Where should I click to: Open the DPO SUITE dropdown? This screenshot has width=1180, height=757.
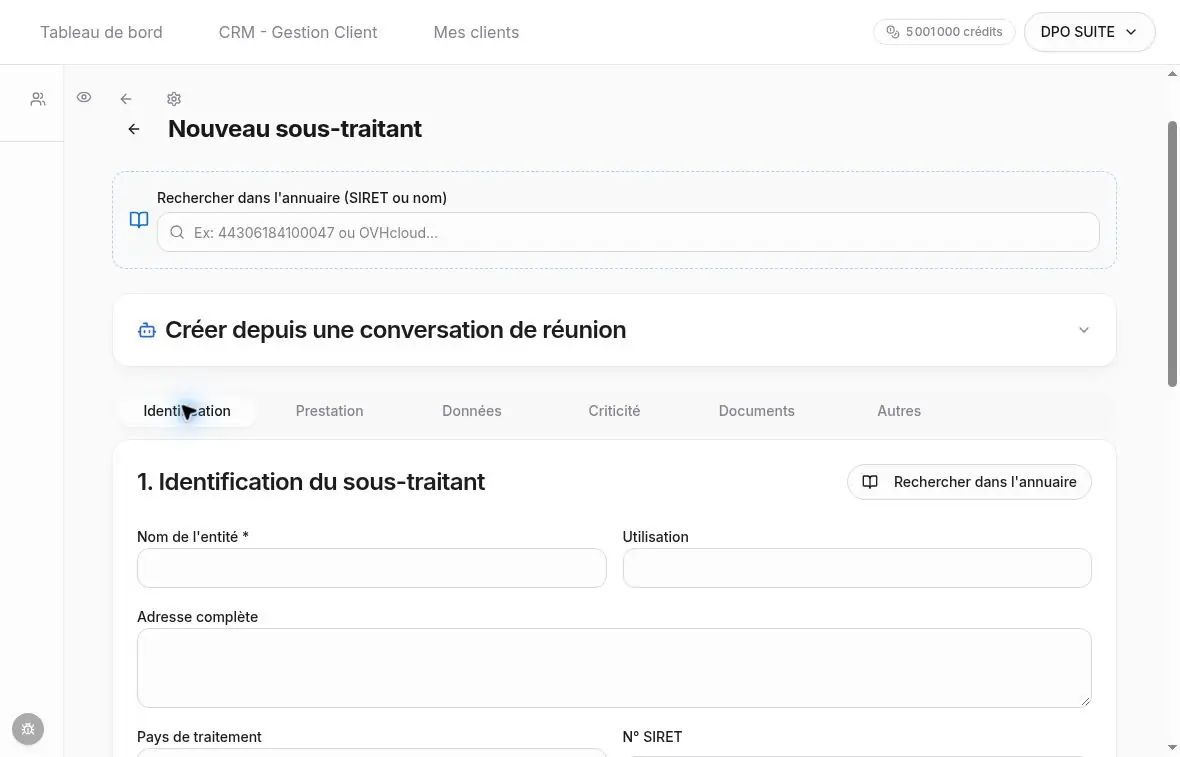click(1089, 32)
